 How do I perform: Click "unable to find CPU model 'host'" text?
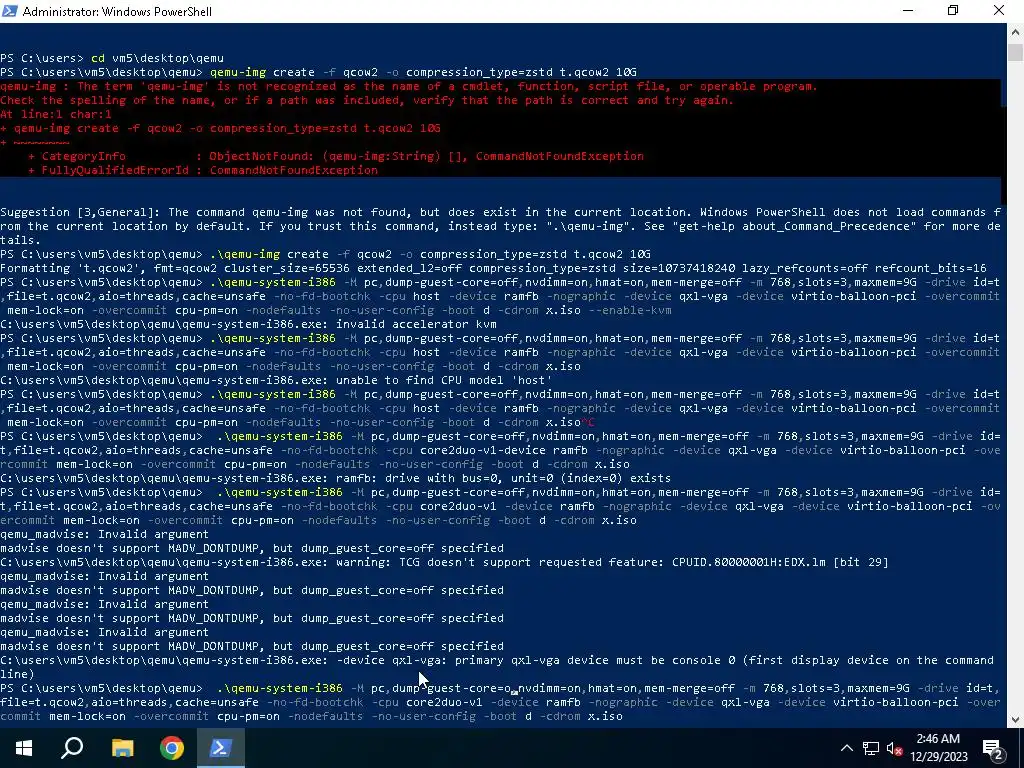pyautogui.click(x=444, y=380)
